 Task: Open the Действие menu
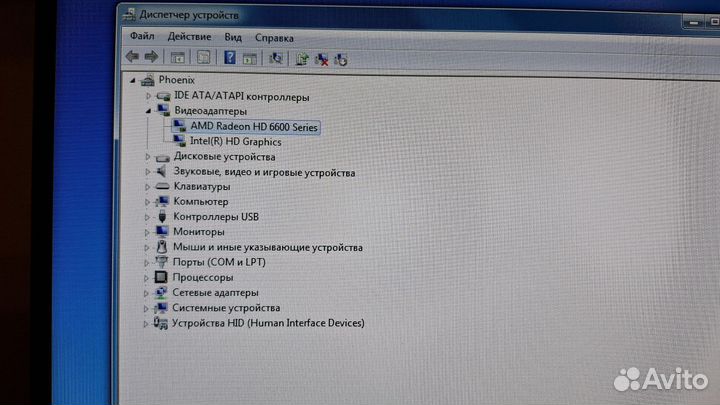(x=188, y=36)
